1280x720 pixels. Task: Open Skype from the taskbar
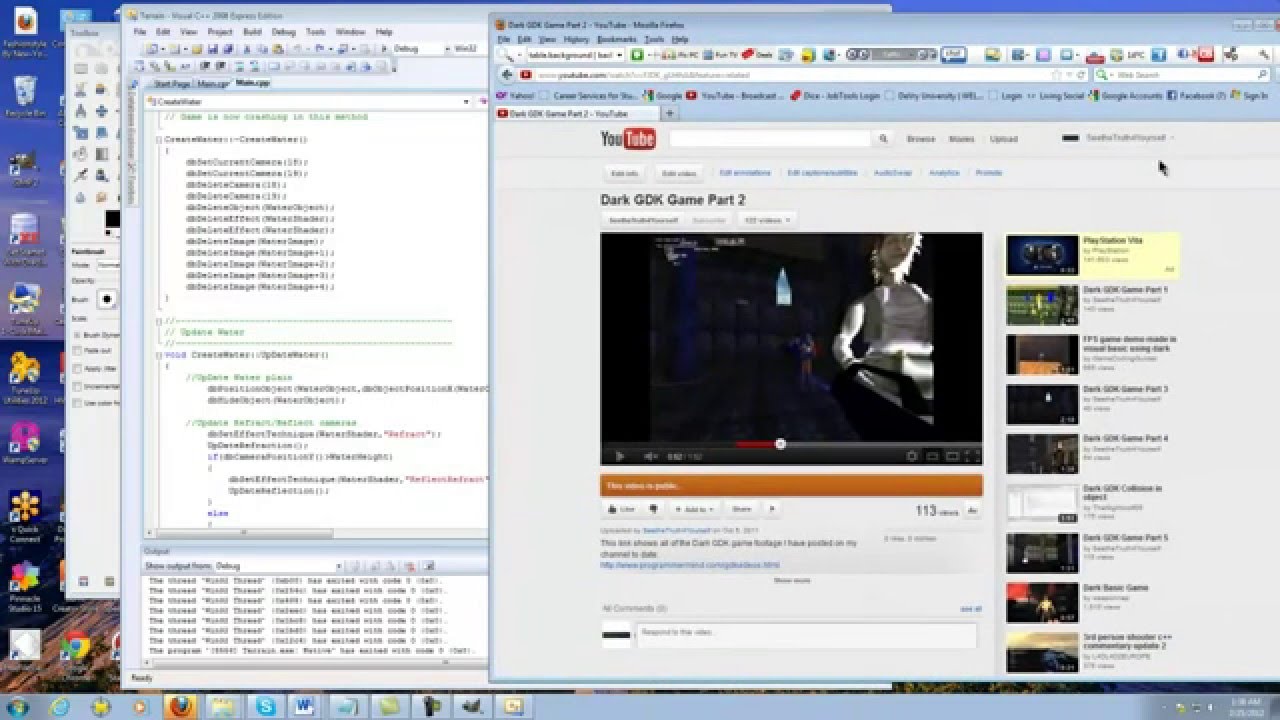click(265, 706)
